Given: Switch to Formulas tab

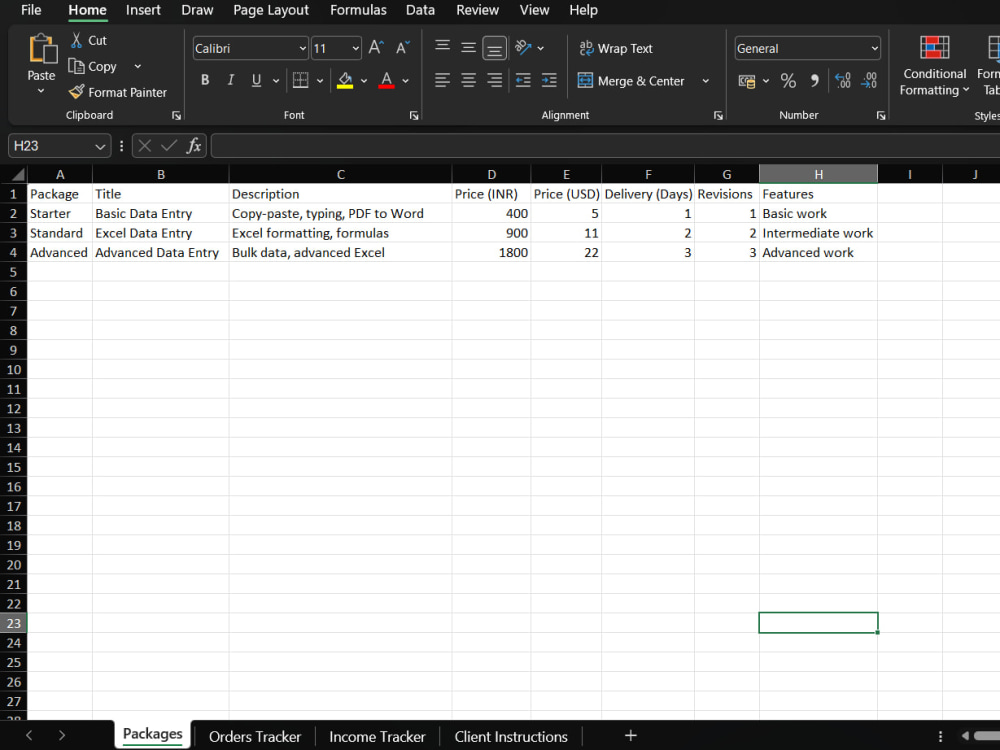Looking at the screenshot, I should (x=358, y=10).
